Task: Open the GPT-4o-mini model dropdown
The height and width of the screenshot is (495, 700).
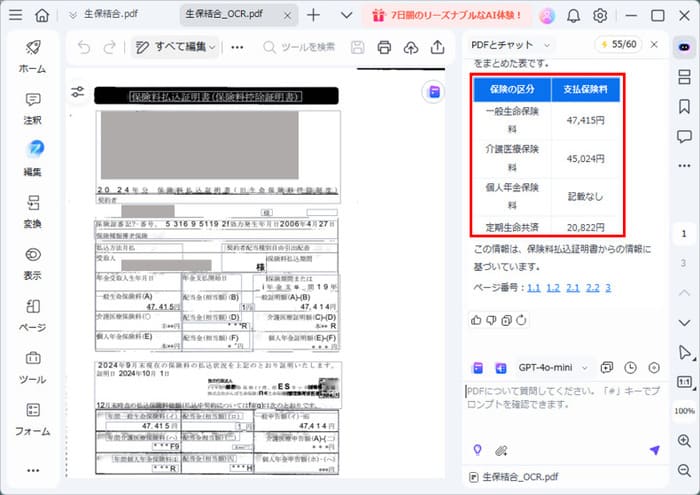Action: 553,367
